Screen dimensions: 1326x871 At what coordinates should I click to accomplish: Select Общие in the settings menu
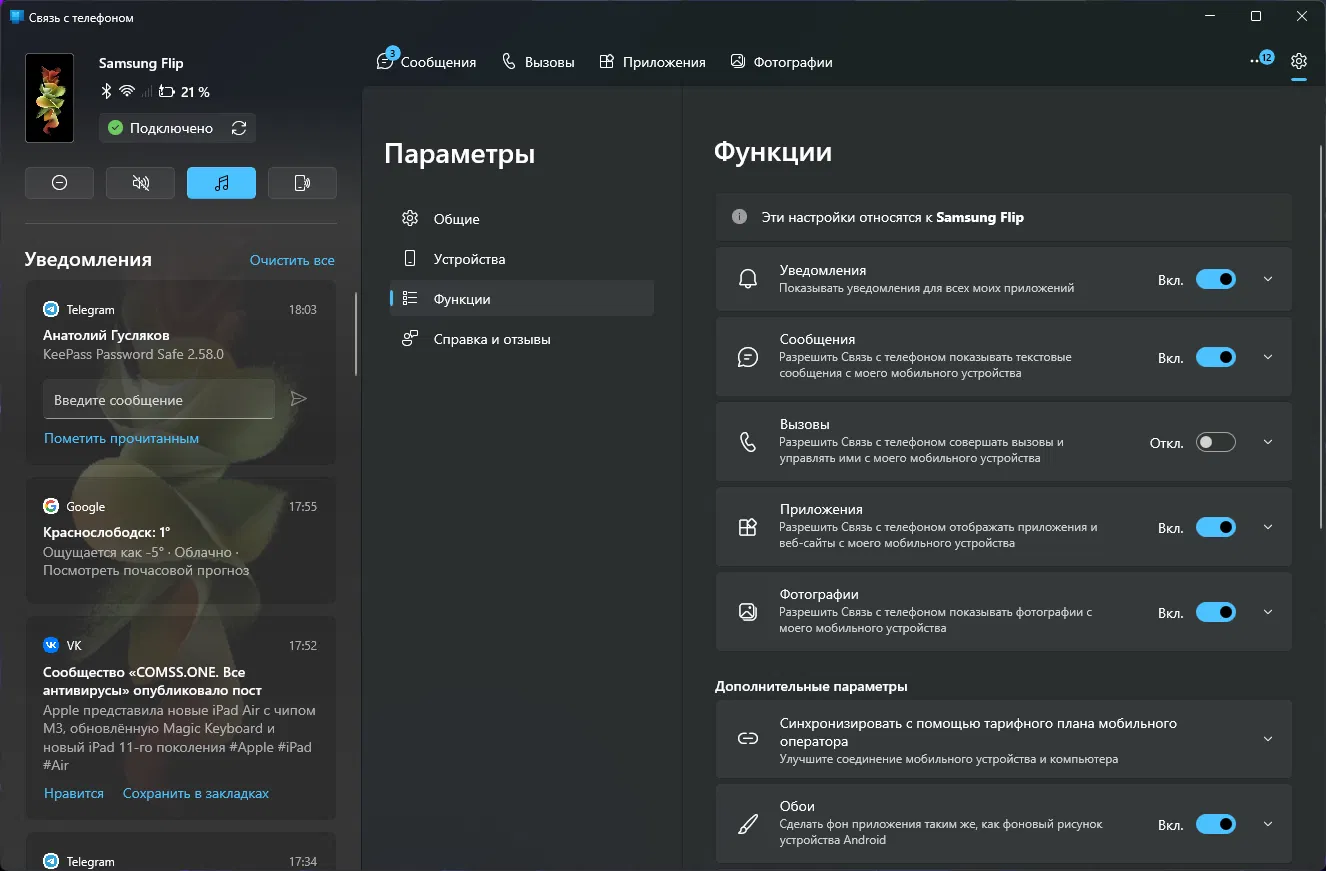click(x=521, y=219)
